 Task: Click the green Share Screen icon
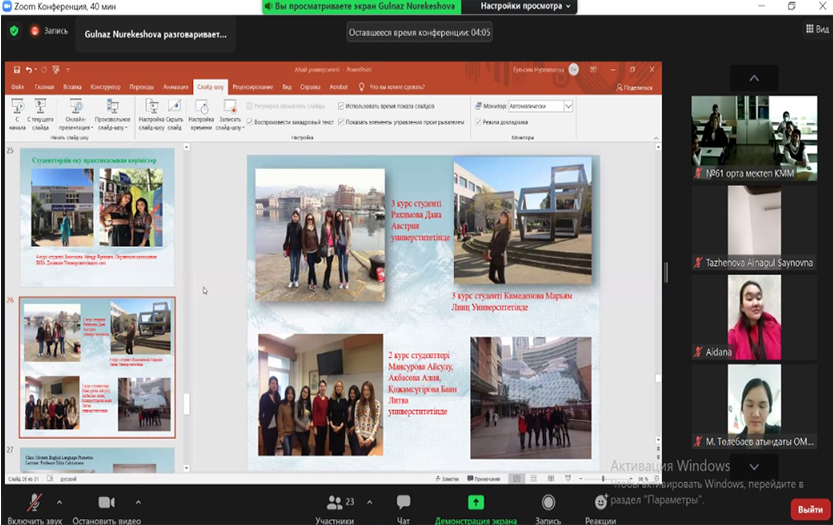(x=476, y=502)
